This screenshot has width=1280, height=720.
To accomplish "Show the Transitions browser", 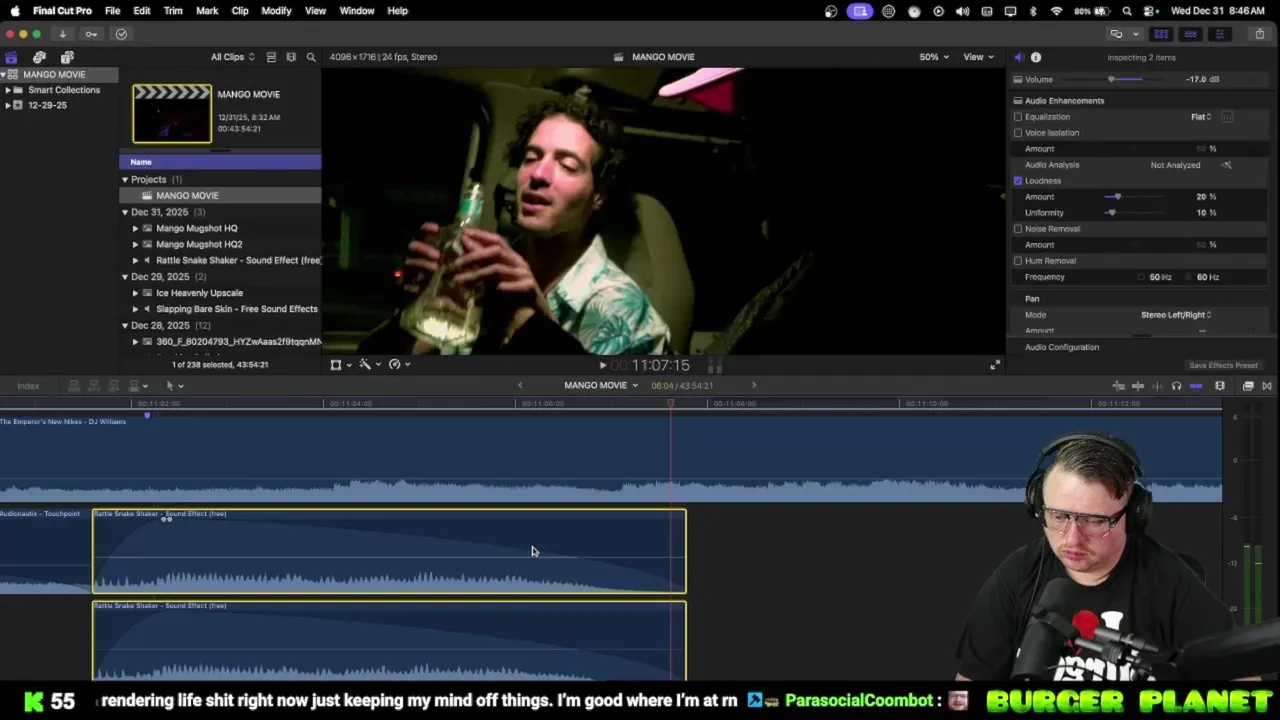I will (x=1267, y=386).
